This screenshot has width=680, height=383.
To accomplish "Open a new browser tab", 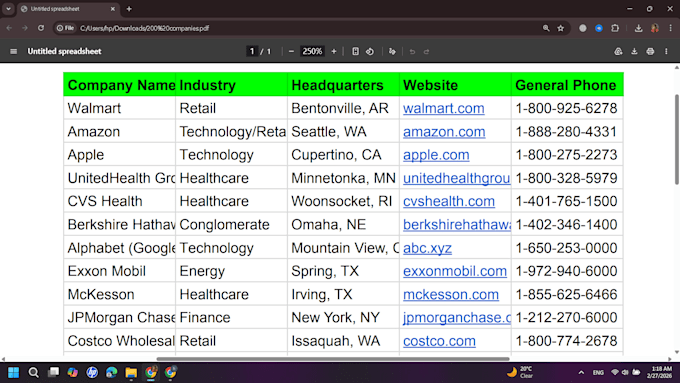I will click(x=129, y=9).
